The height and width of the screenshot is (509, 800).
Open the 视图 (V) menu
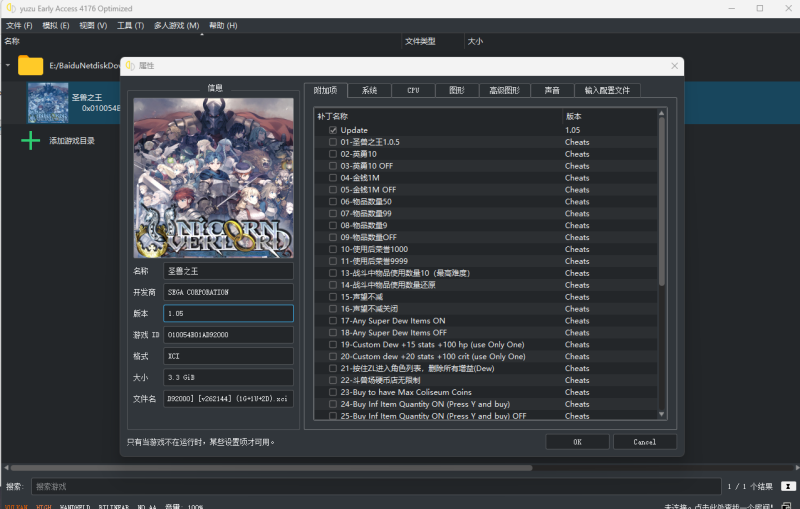pyautogui.click(x=93, y=26)
